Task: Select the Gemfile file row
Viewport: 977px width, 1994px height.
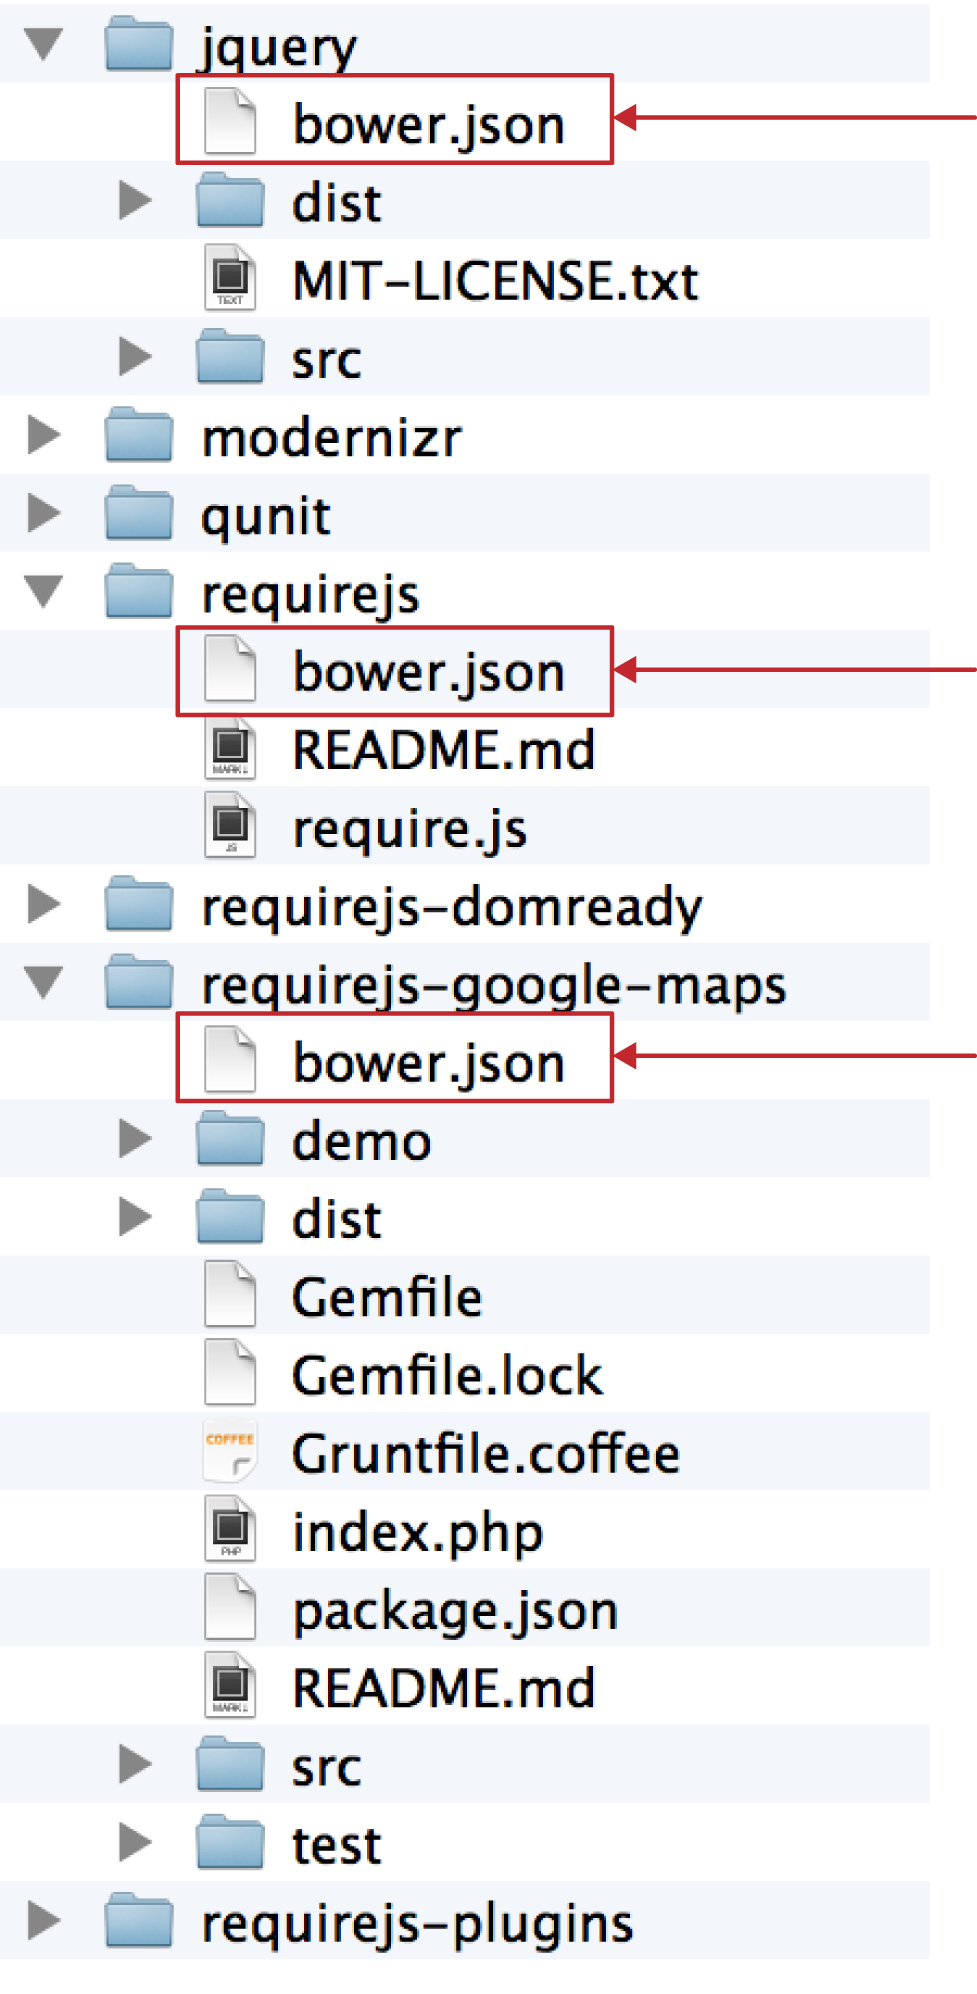Action: point(387,1297)
